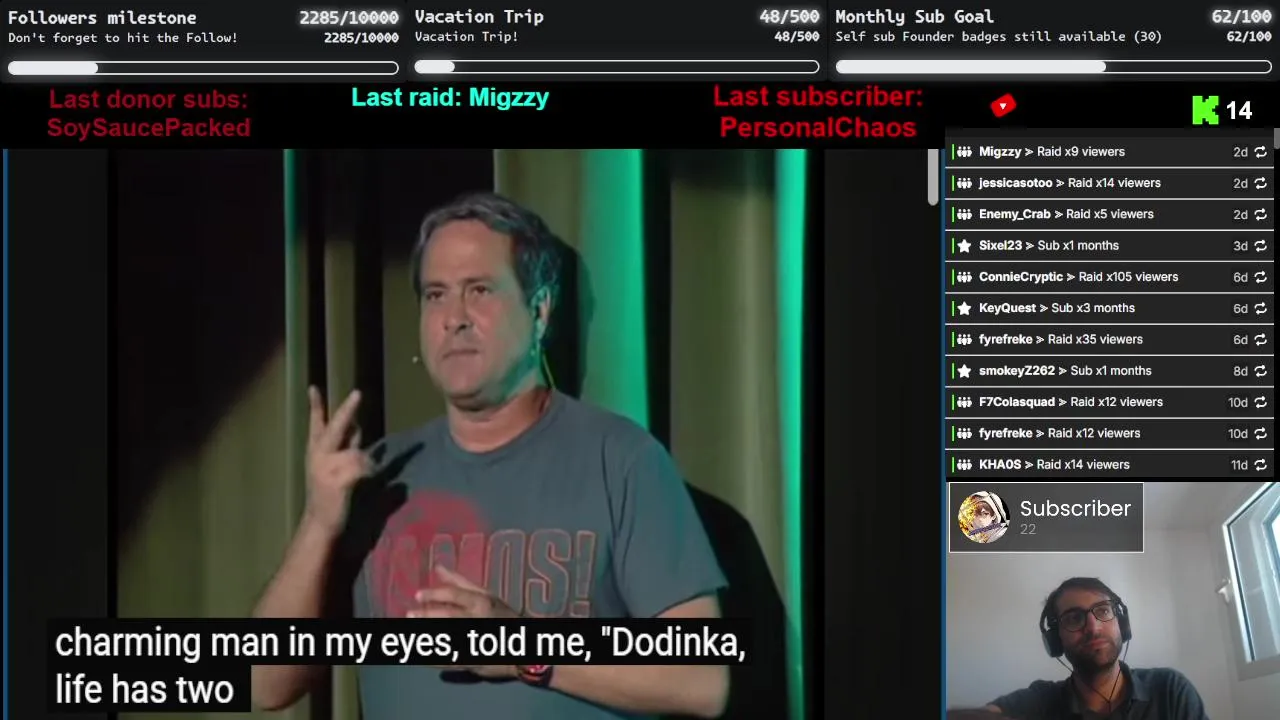
Task: Click the Vacation Trip progress bar
Action: pos(617,67)
